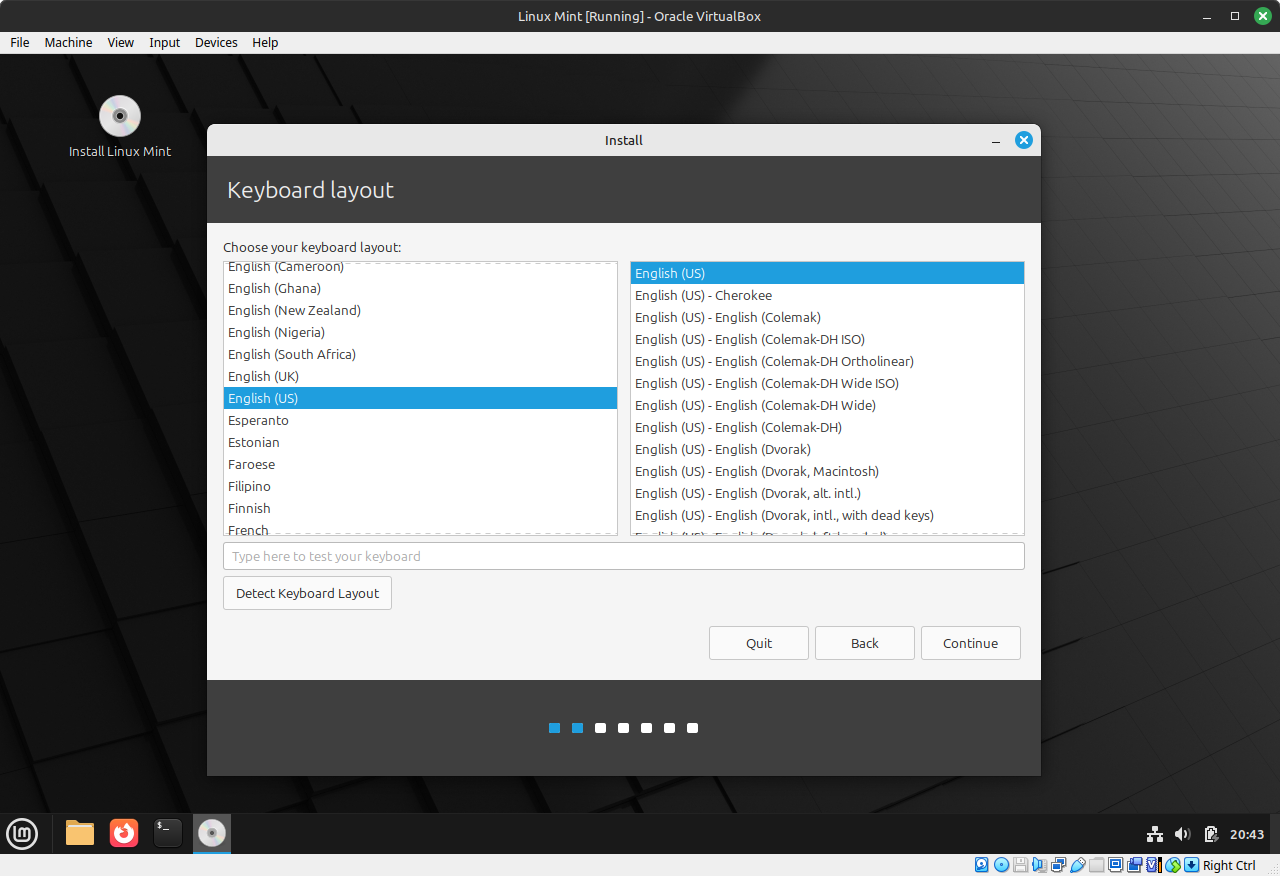Select the Install window entry in the taskbar

click(x=212, y=833)
